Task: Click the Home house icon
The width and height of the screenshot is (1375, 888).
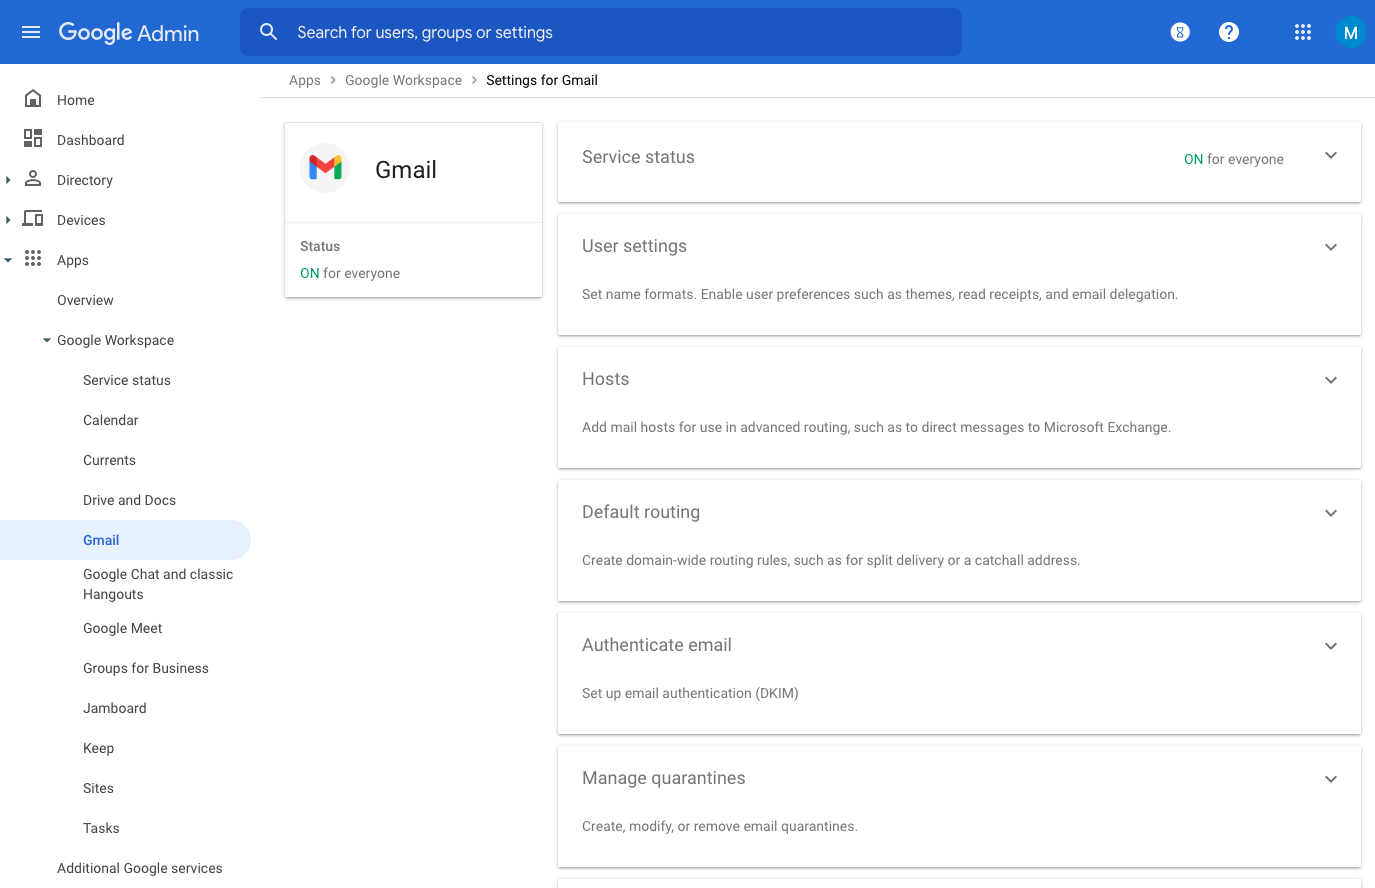Action: 33,98
